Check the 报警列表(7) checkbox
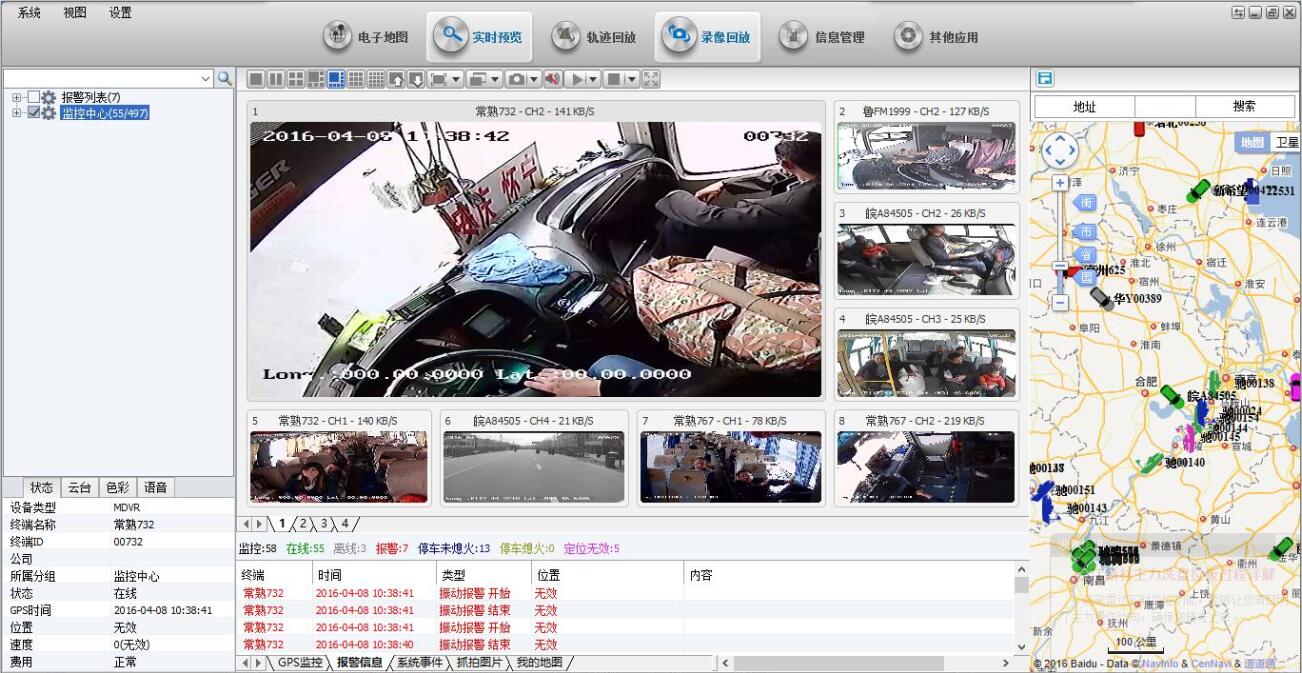Image resolution: width=1302 pixels, height=673 pixels. click(x=34, y=97)
